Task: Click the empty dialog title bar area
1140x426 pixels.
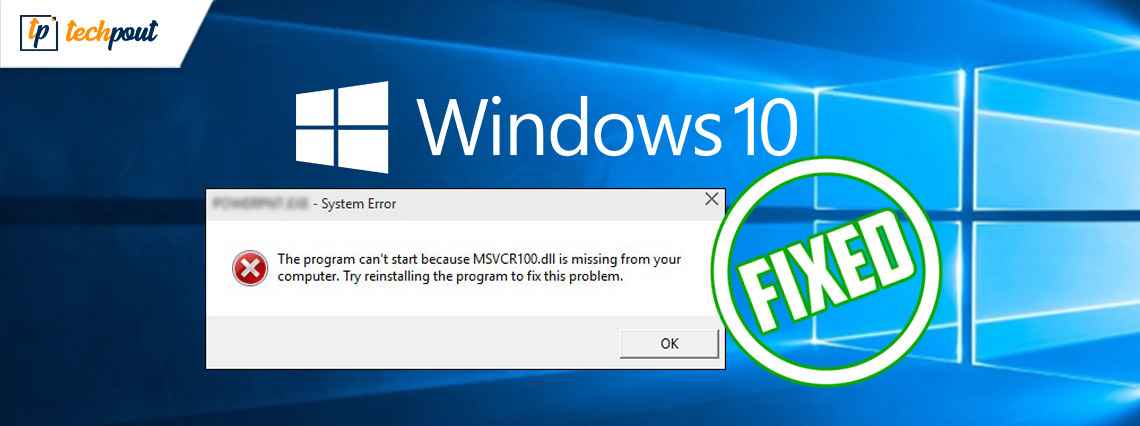Action: [x=547, y=204]
